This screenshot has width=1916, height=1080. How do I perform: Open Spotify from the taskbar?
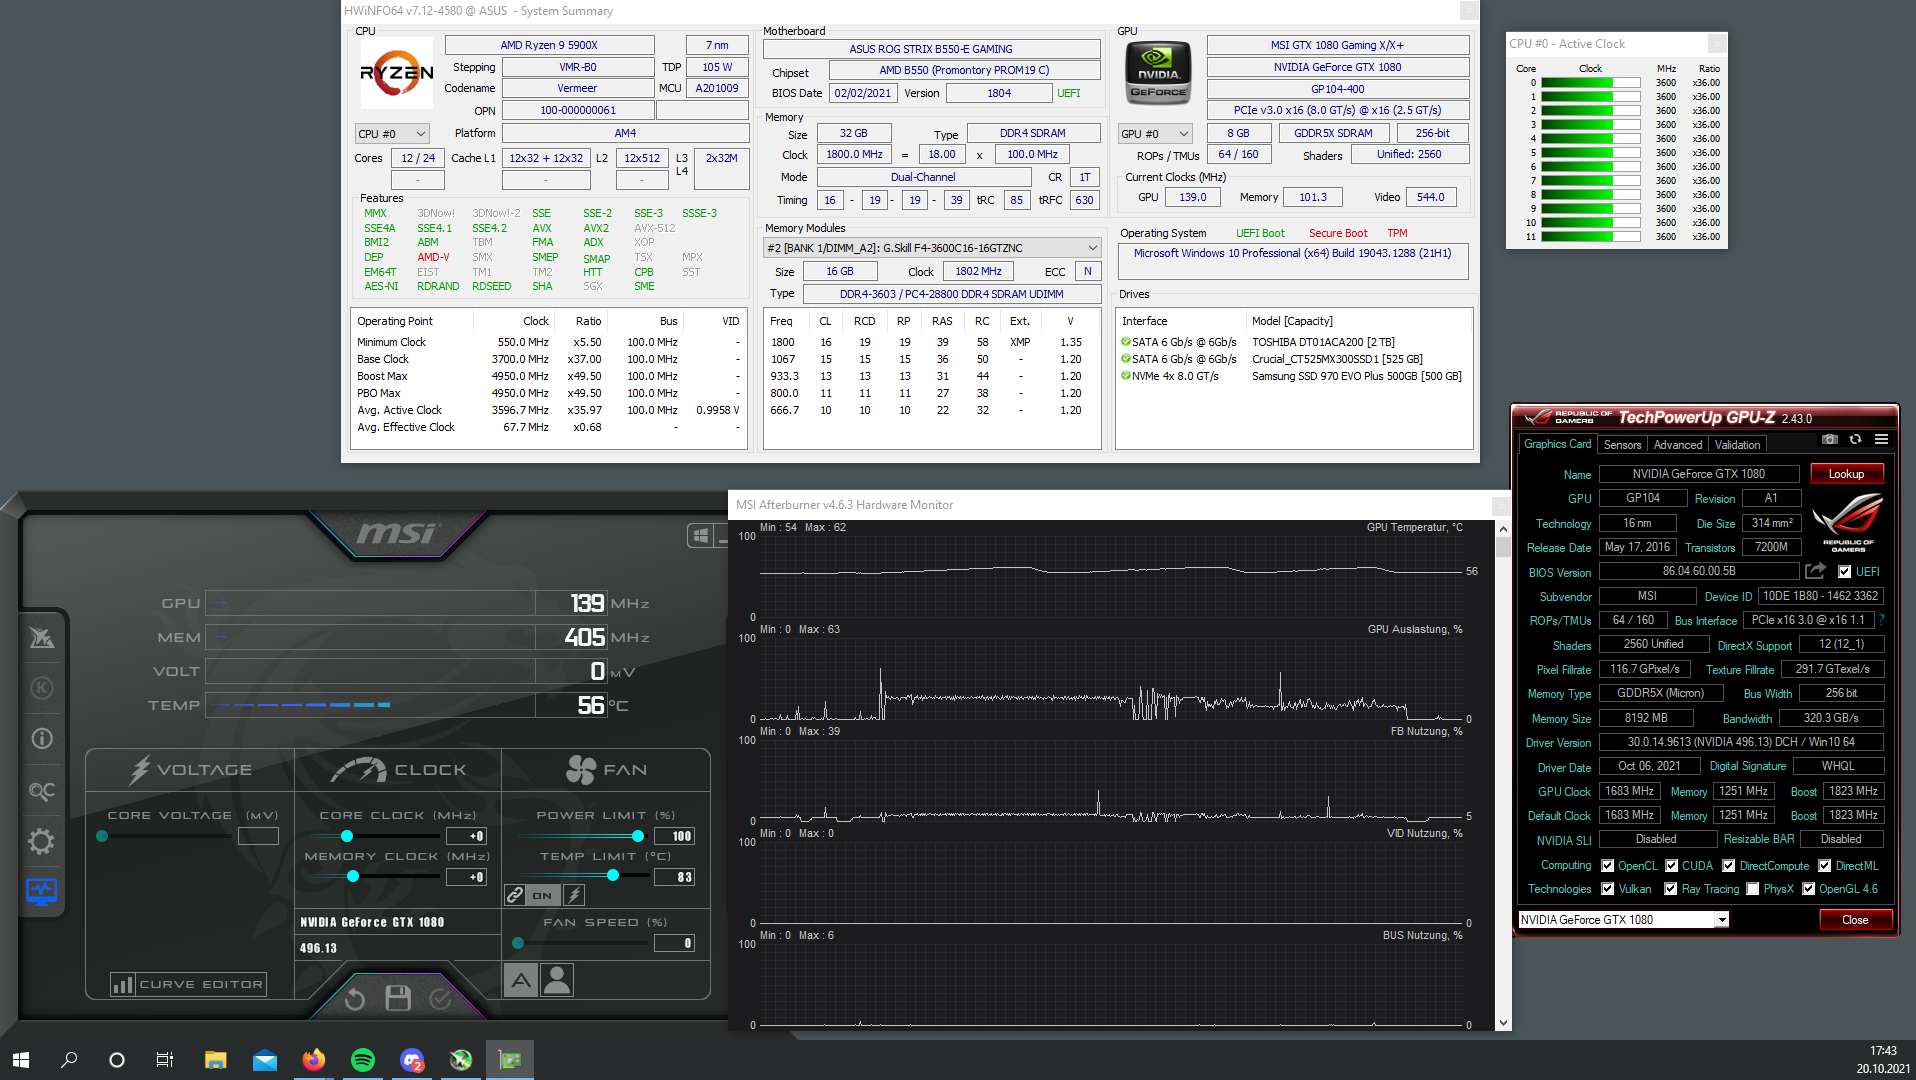(363, 1060)
